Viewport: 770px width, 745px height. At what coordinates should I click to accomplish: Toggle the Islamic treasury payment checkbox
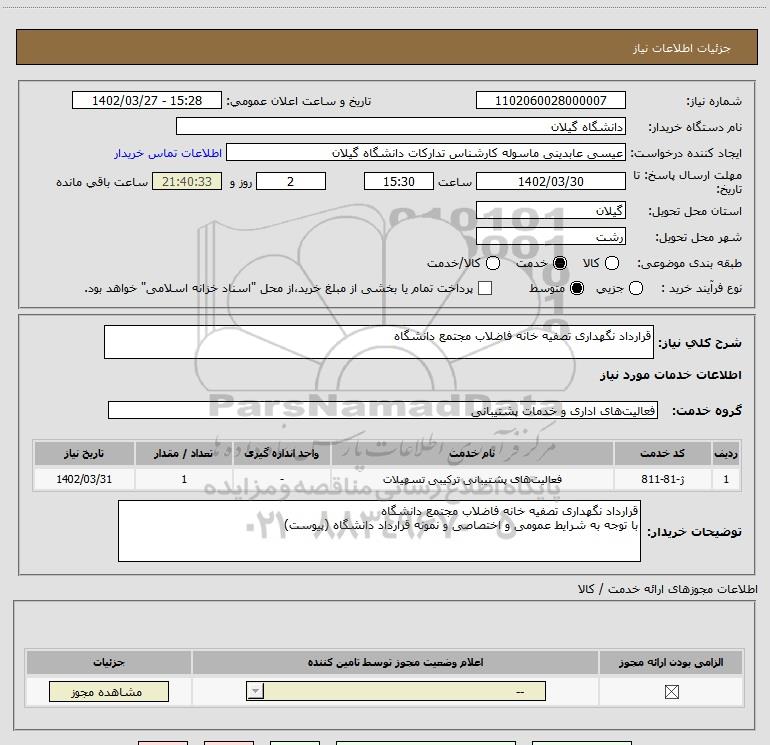[x=485, y=288]
